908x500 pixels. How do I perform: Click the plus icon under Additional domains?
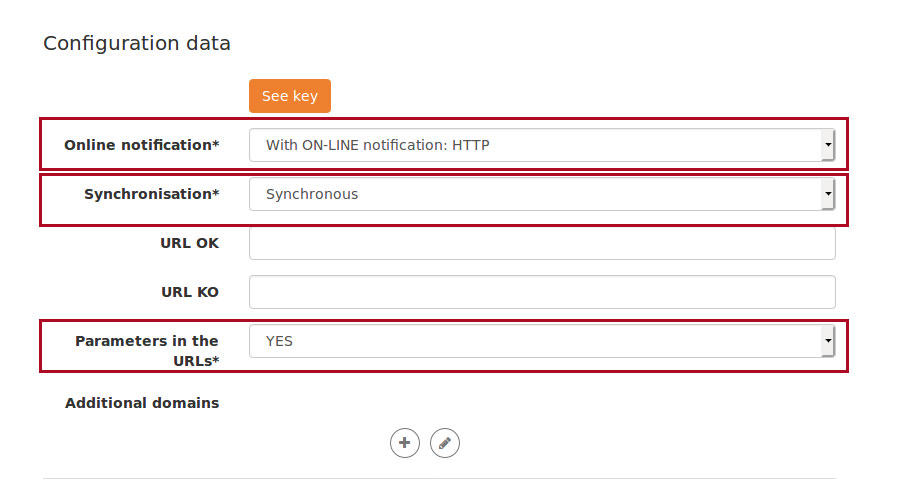[405, 443]
